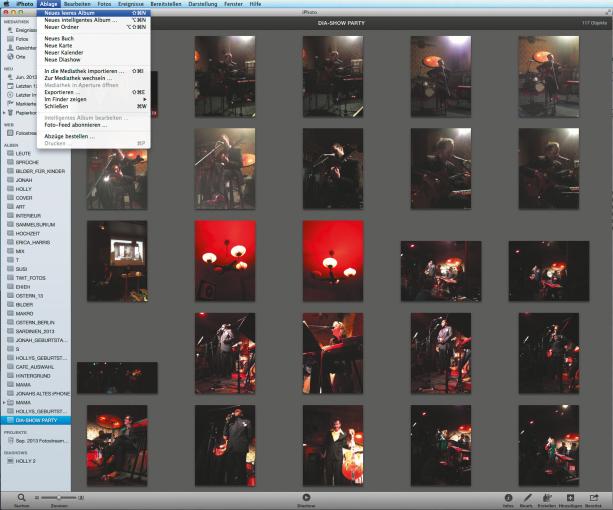This screenshot has height=510, width=613.
Task: Click the Bearb. pencil icon
Action: 527,497
